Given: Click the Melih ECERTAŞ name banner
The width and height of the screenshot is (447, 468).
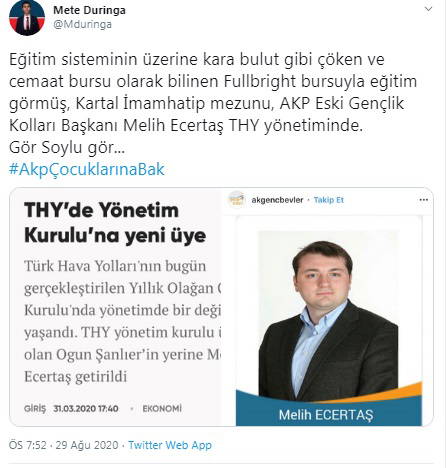Looking at the screenshot, I should 329,413.
